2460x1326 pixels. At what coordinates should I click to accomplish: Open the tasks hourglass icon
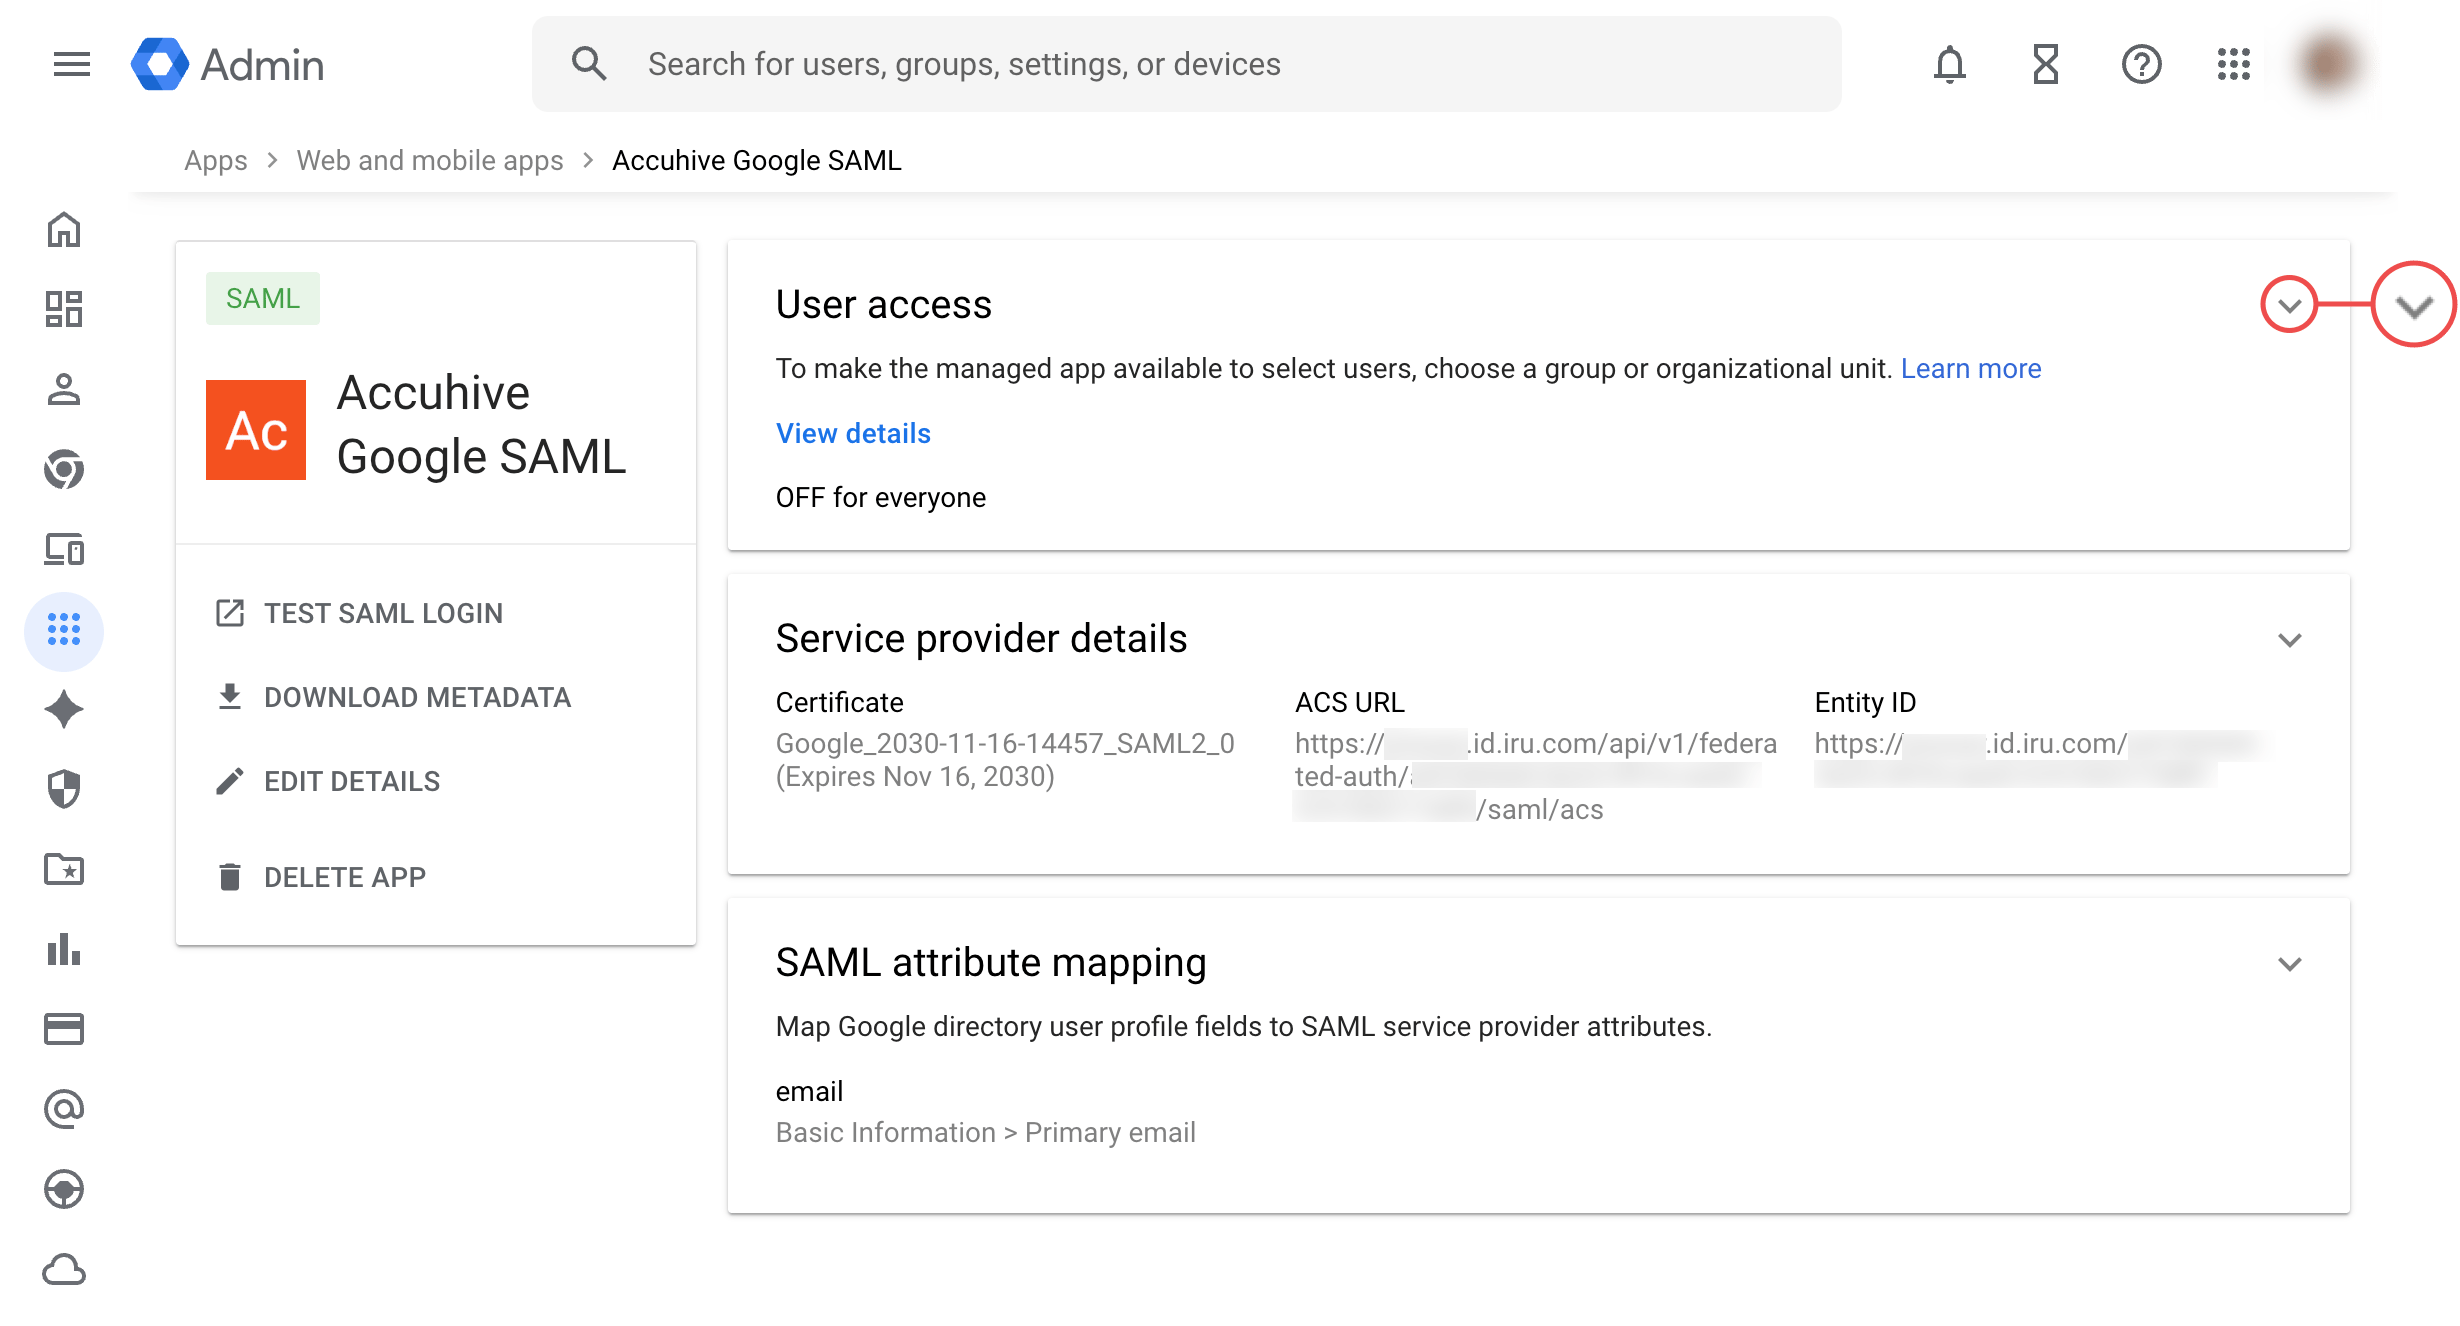click(x=2045, y=65)
